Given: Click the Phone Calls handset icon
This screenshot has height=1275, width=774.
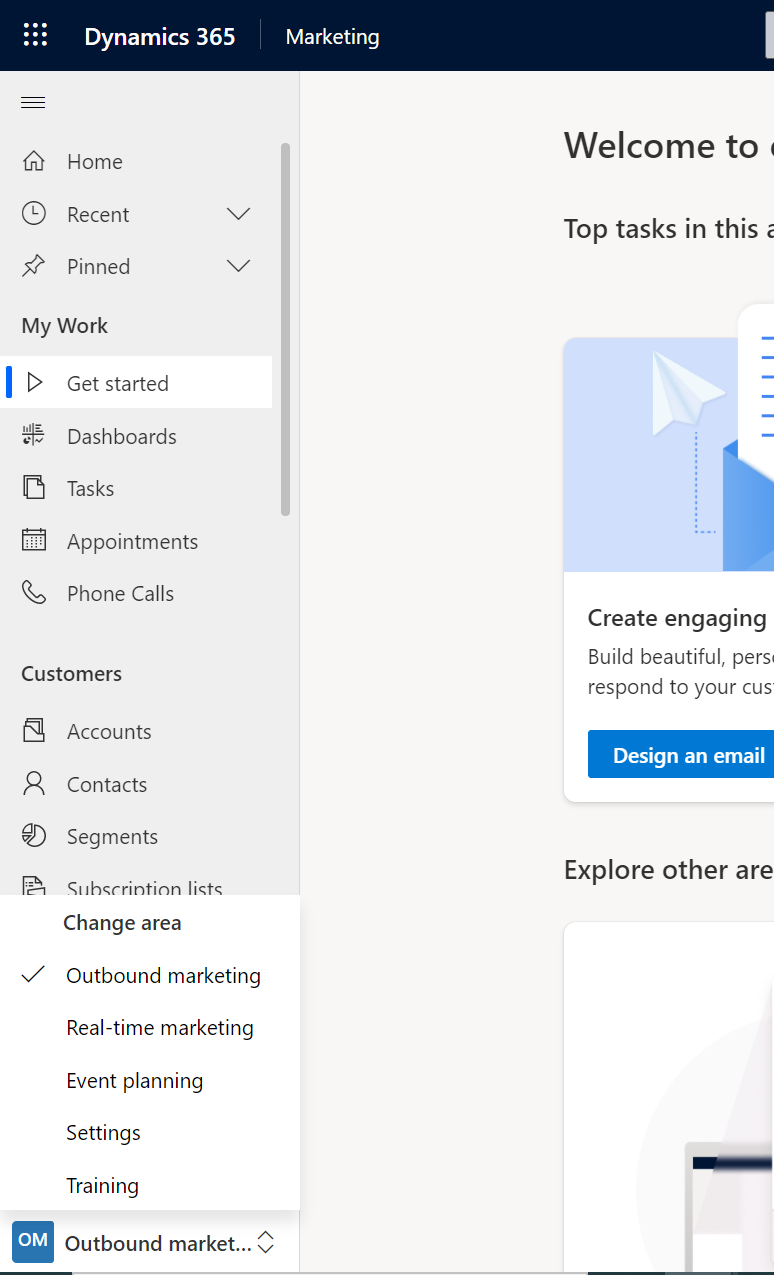Looking at the screenshot, I should click(x=34, y=593).
